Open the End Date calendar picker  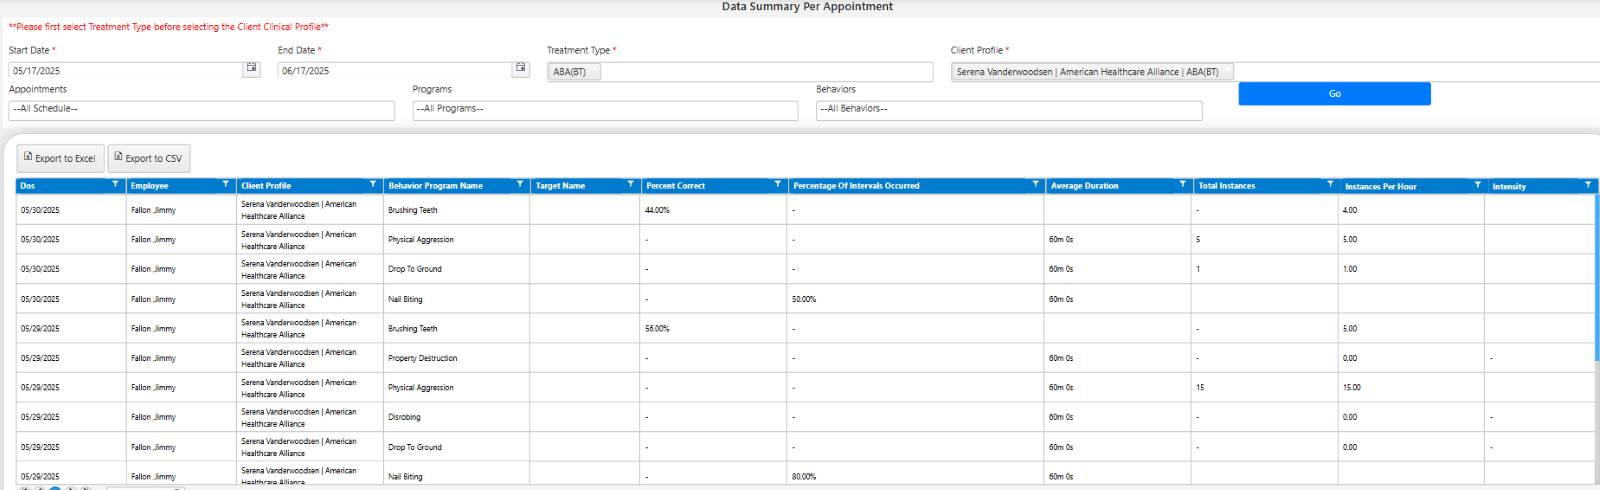pyautogui.click(x=520, y=69)
